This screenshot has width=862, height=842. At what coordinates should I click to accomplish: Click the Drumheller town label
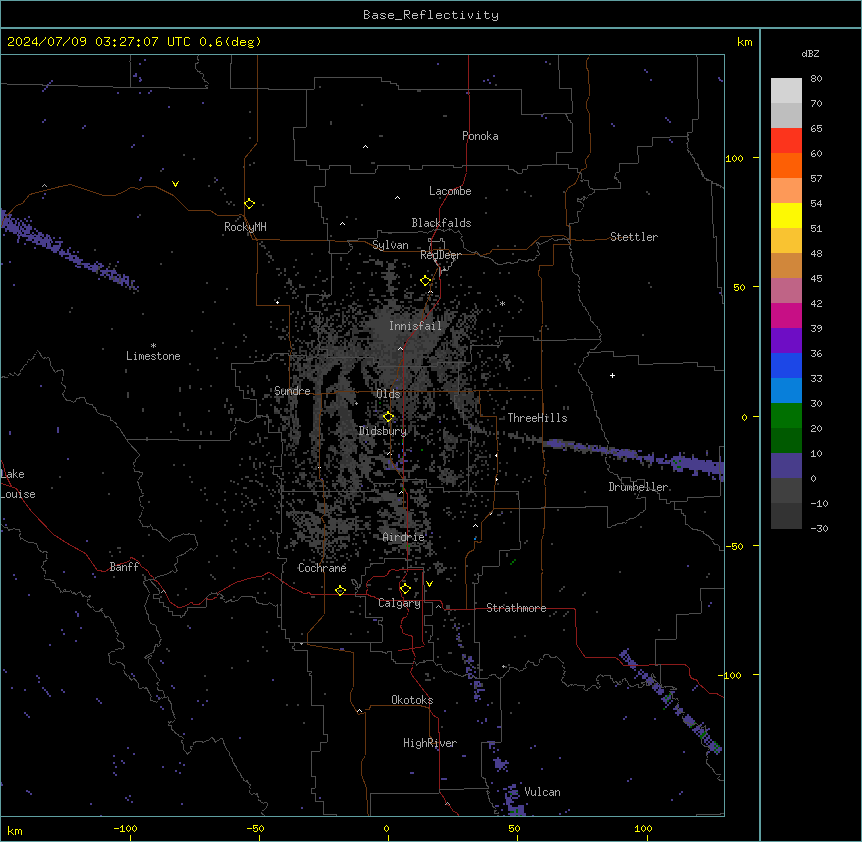click(638, 487)
